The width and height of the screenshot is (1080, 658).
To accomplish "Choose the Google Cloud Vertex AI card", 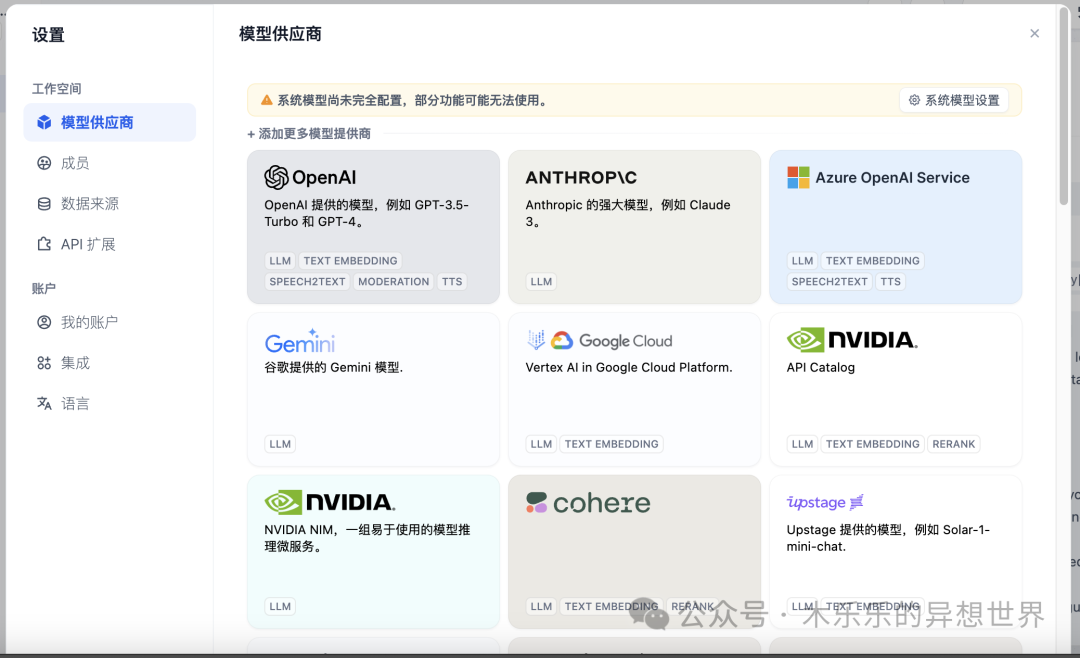I will [634, 389].
